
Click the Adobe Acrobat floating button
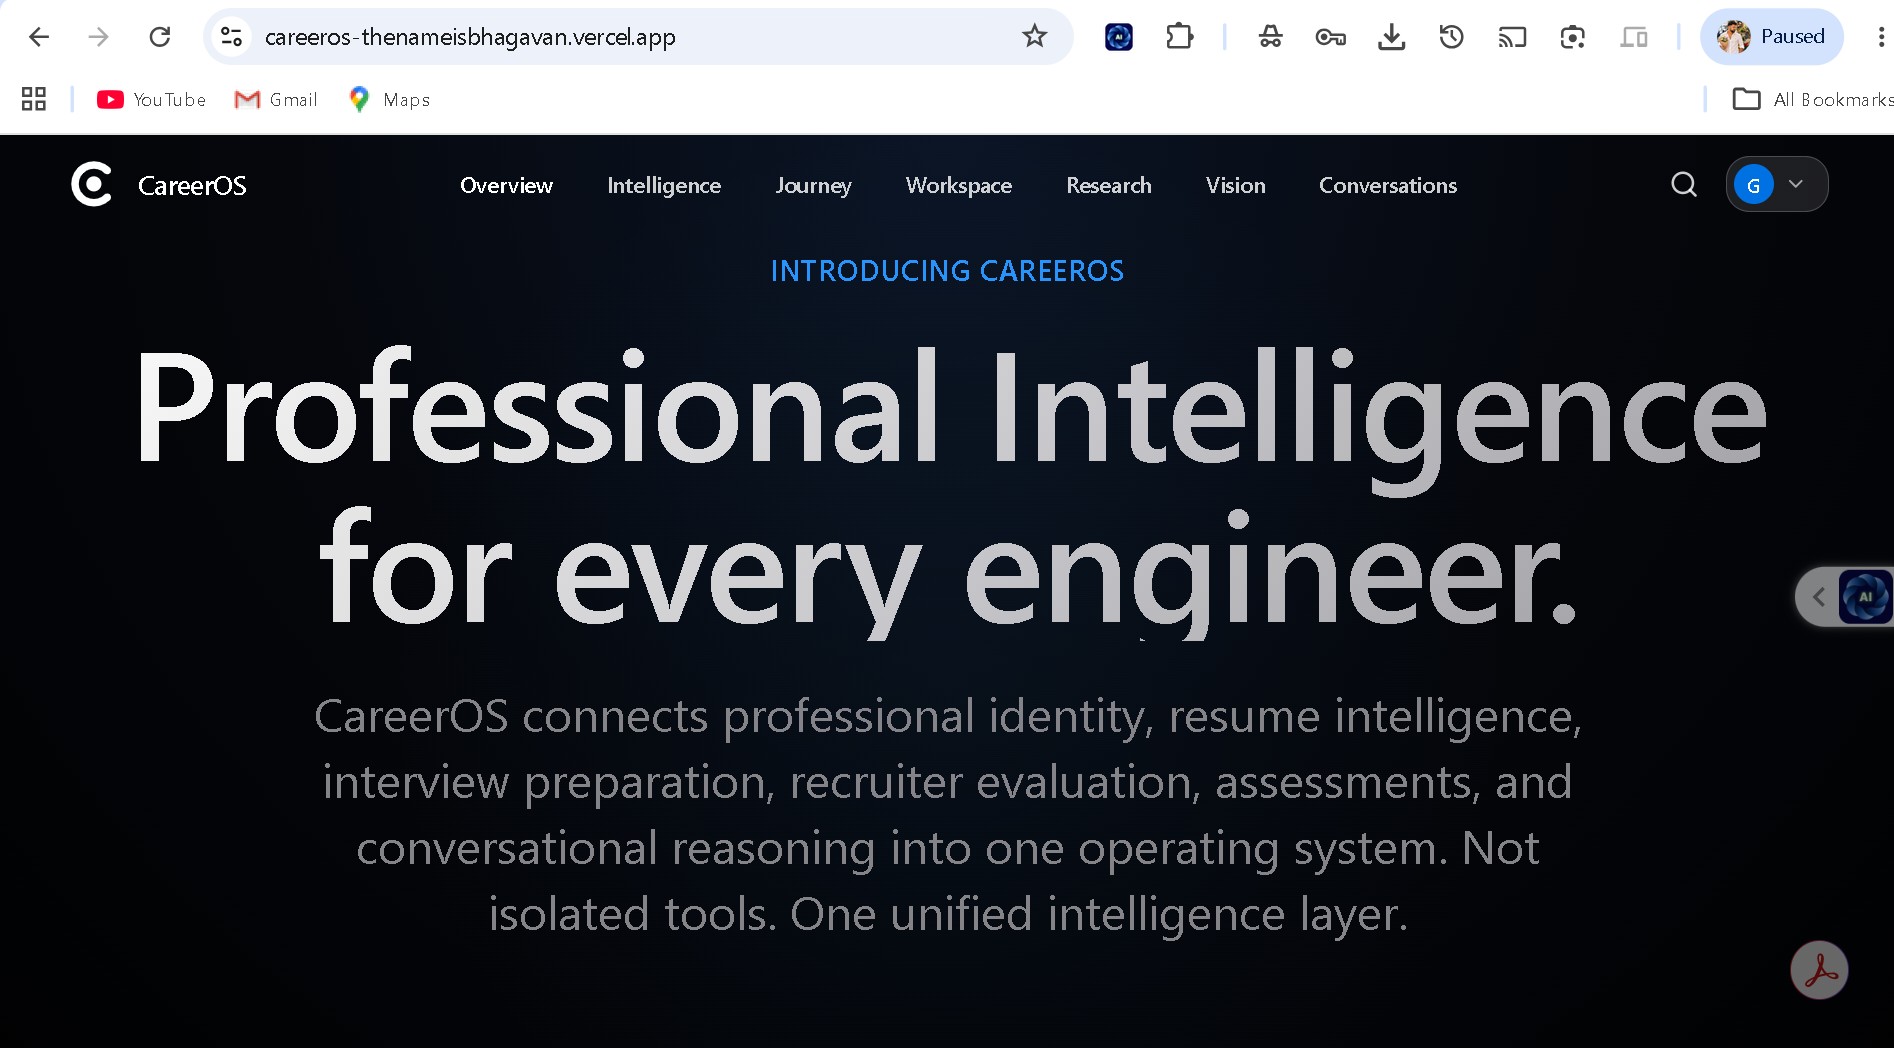pos(1819,970)
